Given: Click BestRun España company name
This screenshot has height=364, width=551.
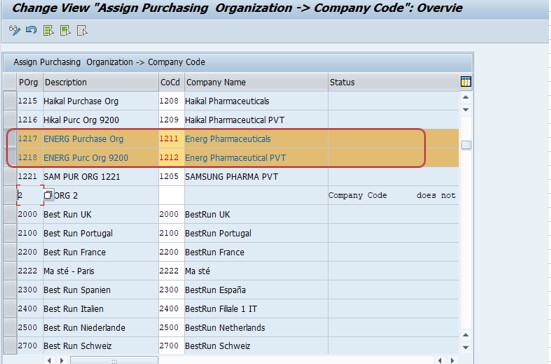Looking at the screenshot, I should tap(215, 290).
